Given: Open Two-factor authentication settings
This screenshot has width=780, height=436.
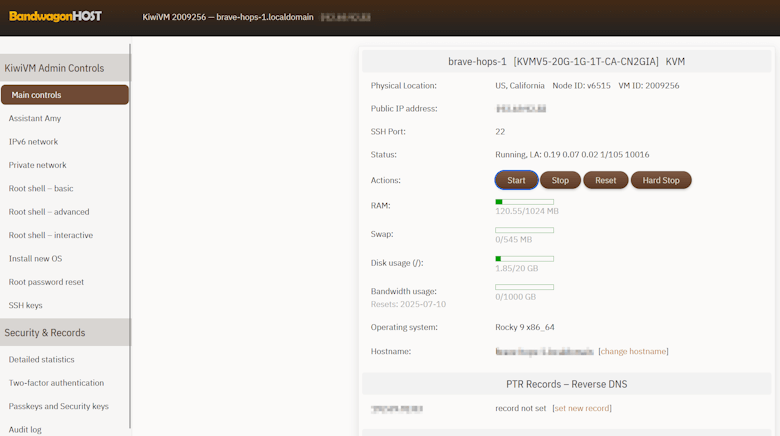Looking at the screenshot, I should [x=56, y=383].
